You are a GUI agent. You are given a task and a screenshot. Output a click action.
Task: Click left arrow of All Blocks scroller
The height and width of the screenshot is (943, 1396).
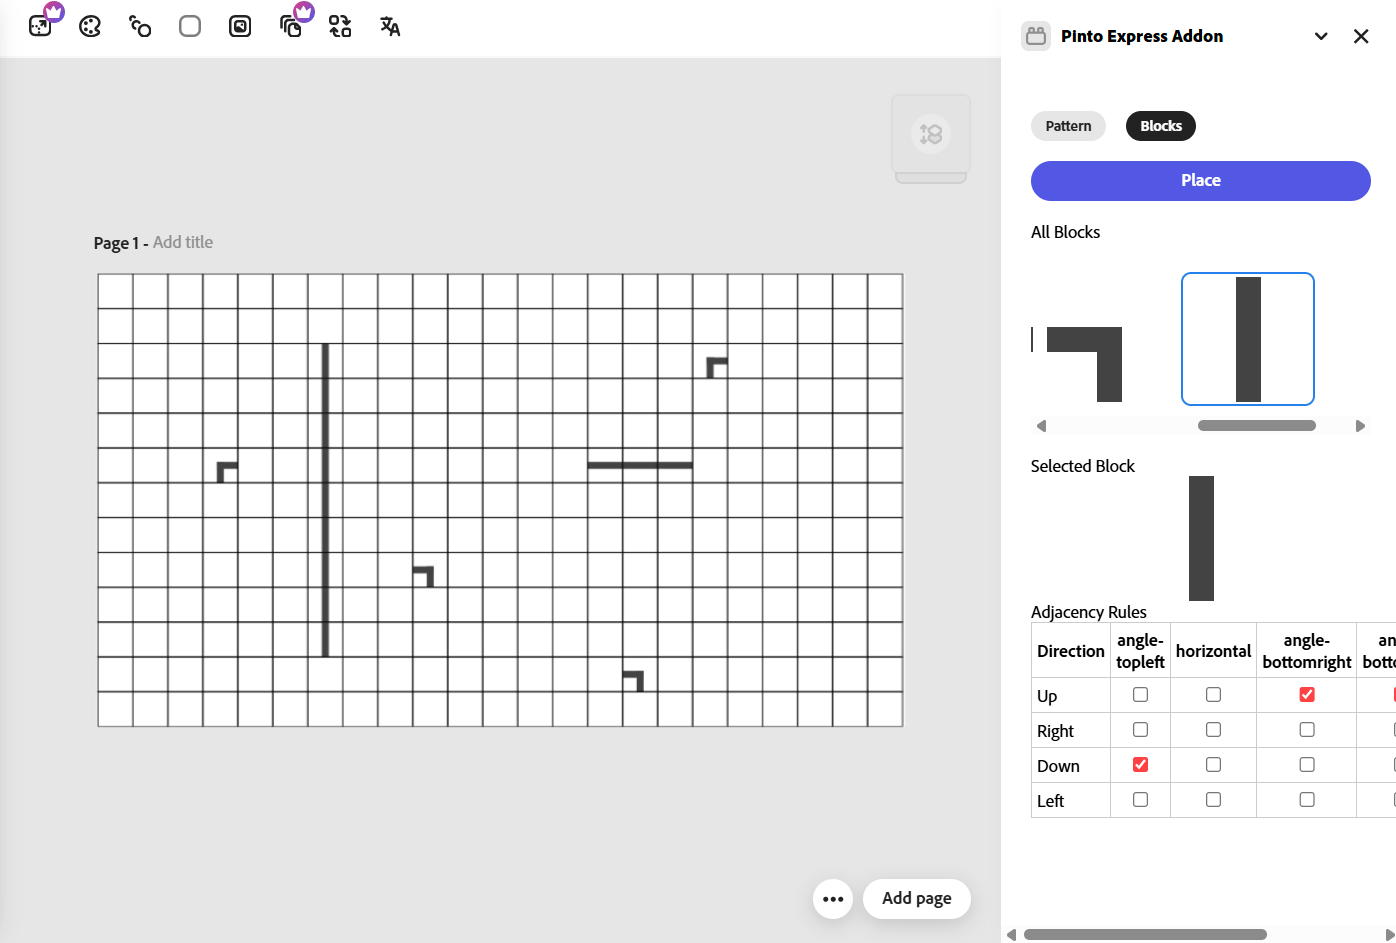1041,426
